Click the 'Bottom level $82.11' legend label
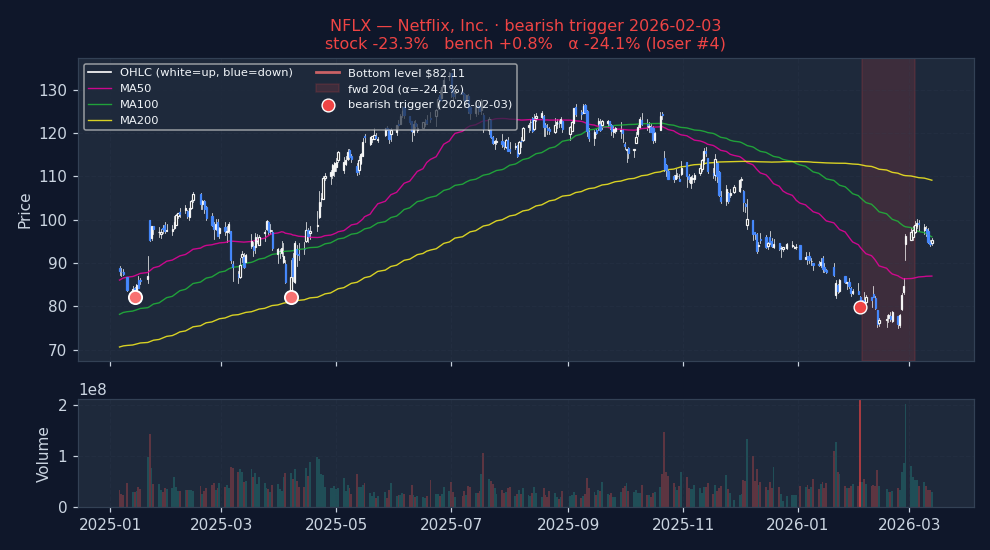The height and width of the screenshot is (550, 990). coord(406,73)
